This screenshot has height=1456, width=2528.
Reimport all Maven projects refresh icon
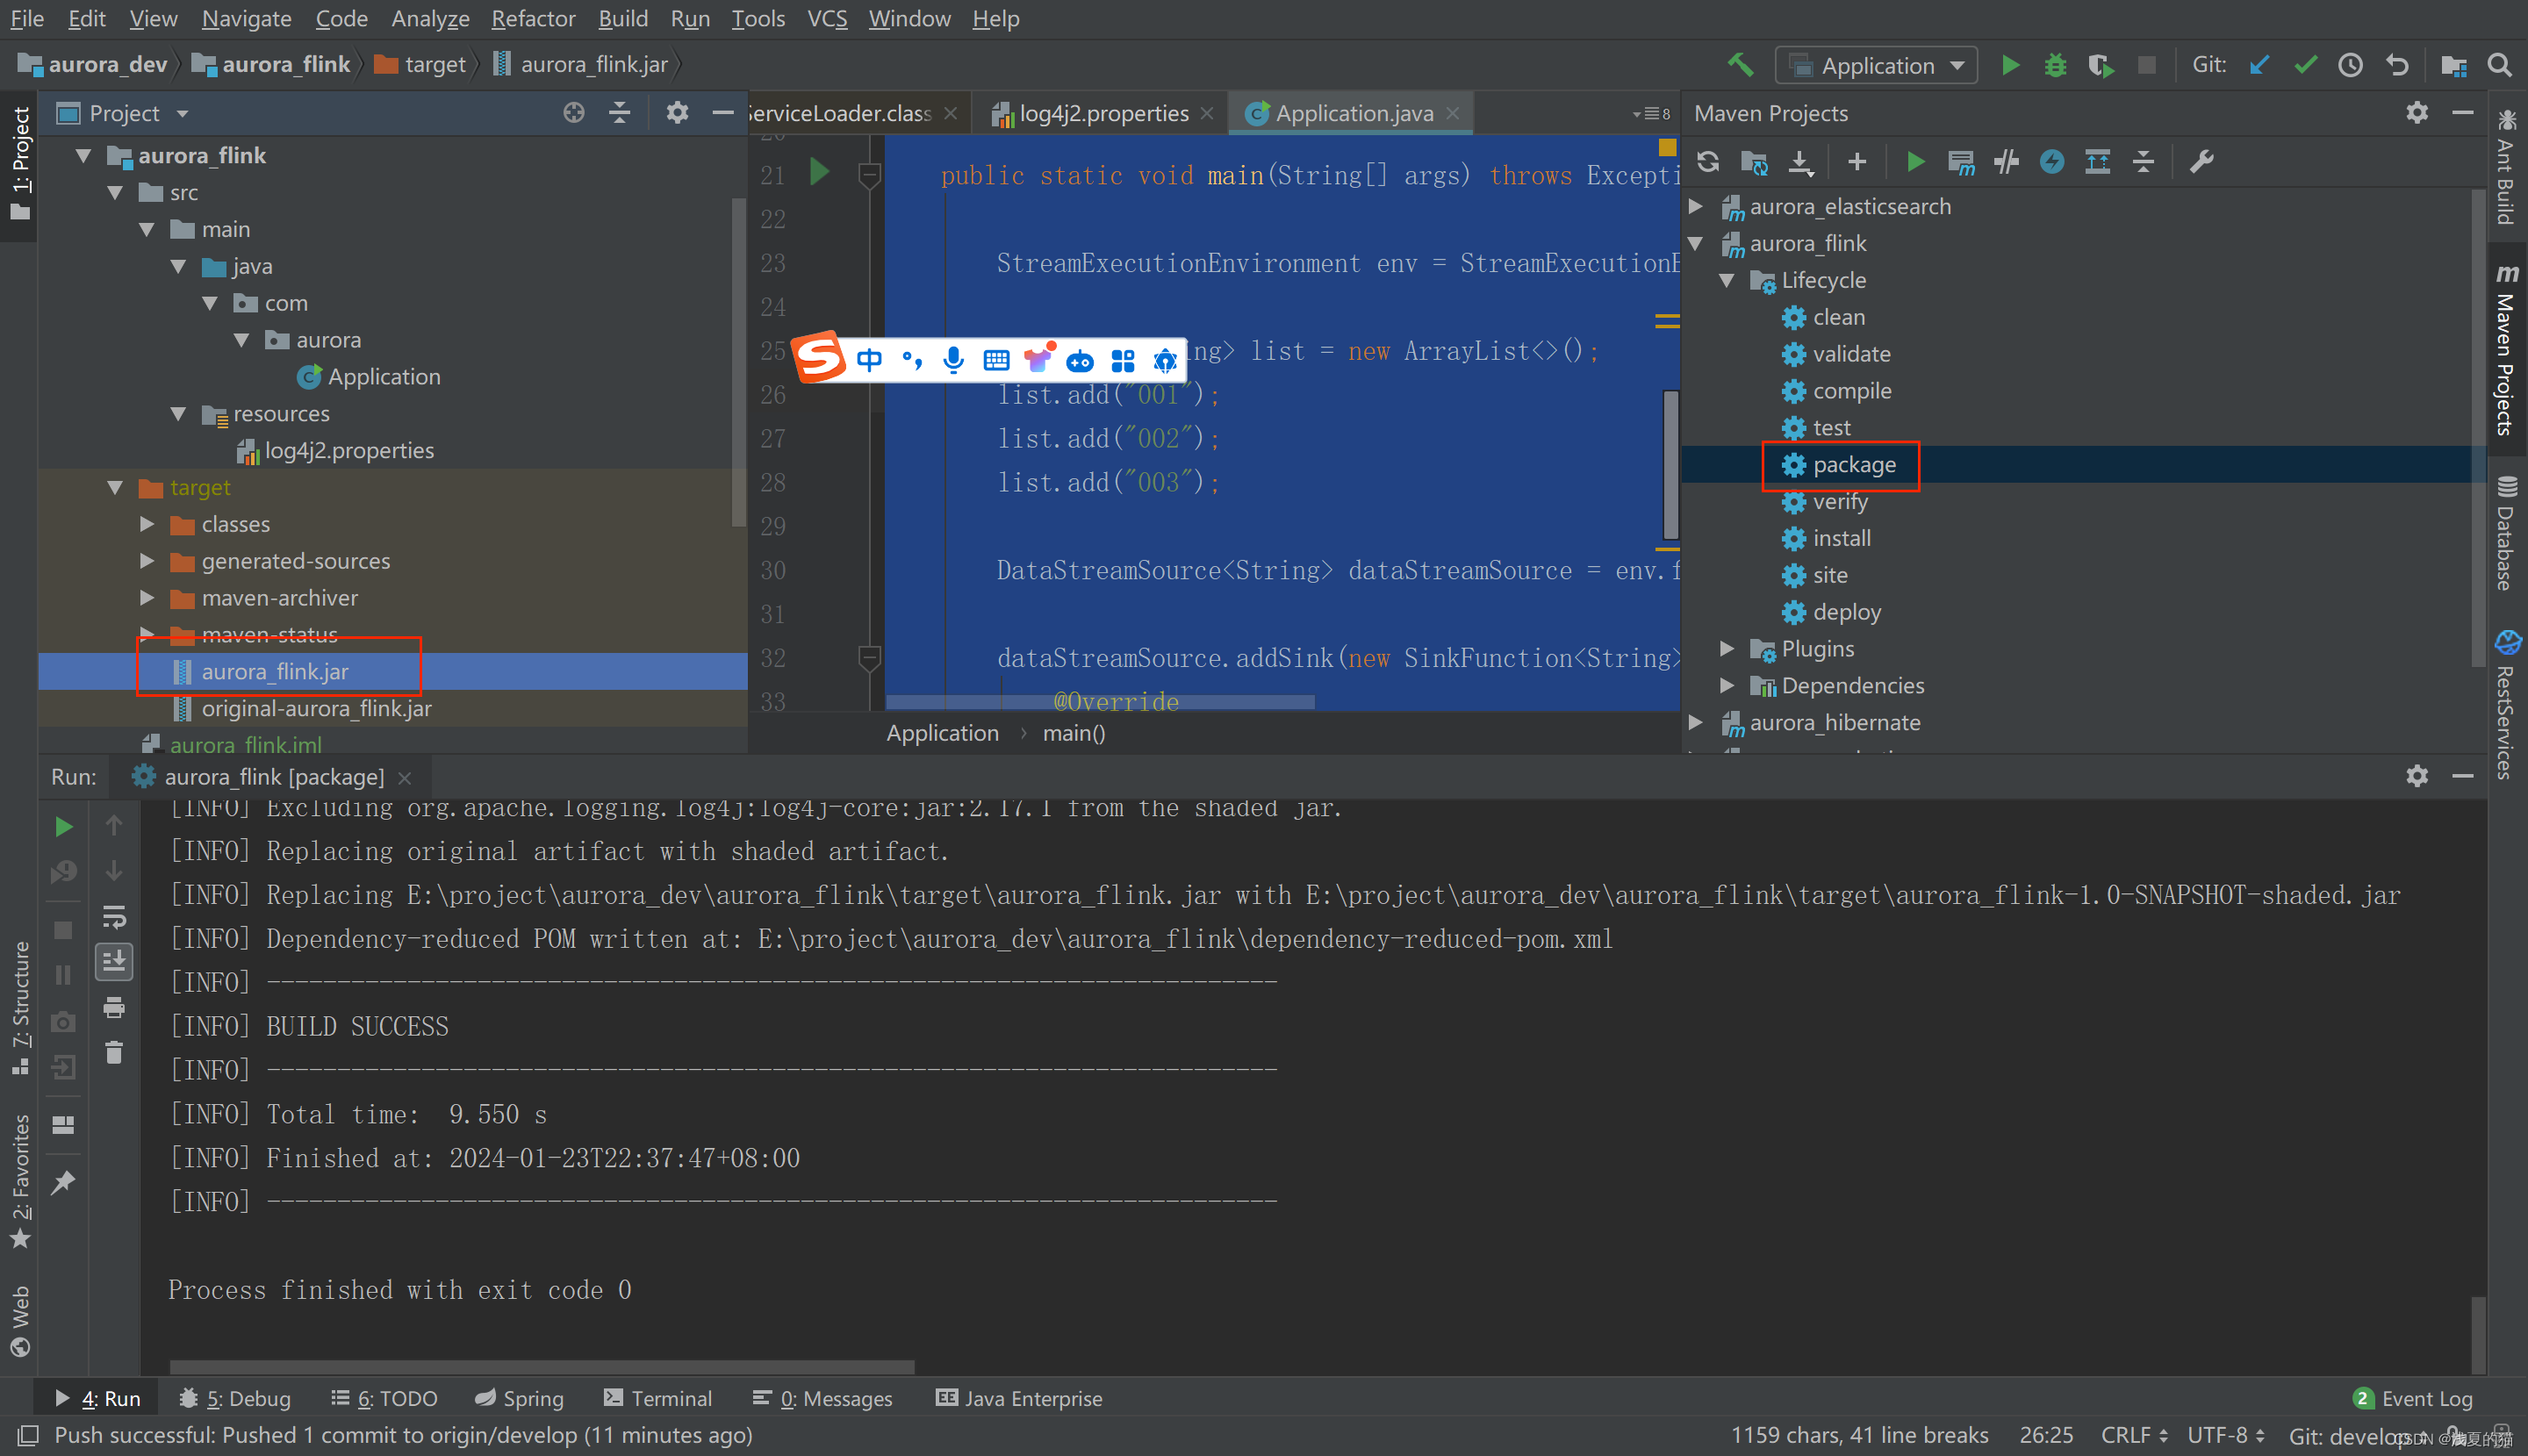[x=1708, y=161]
